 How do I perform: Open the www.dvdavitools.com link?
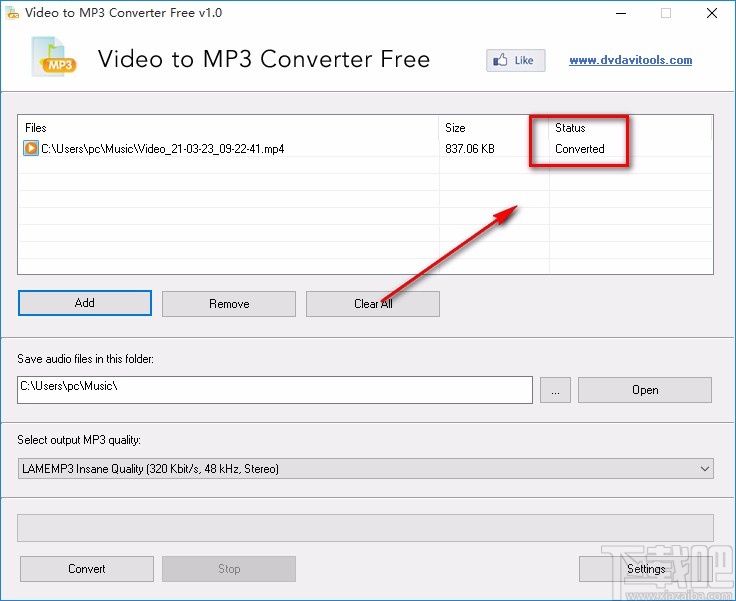click(x=630, y=60)
